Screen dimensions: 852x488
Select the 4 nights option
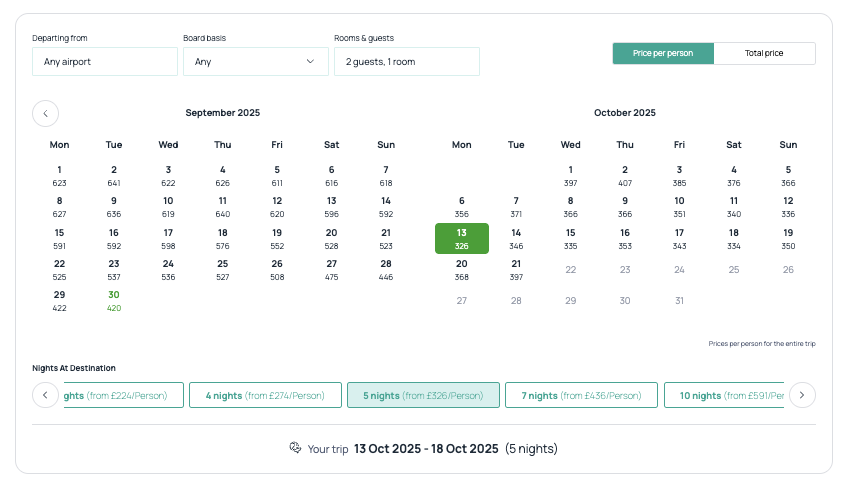[265, 395]
